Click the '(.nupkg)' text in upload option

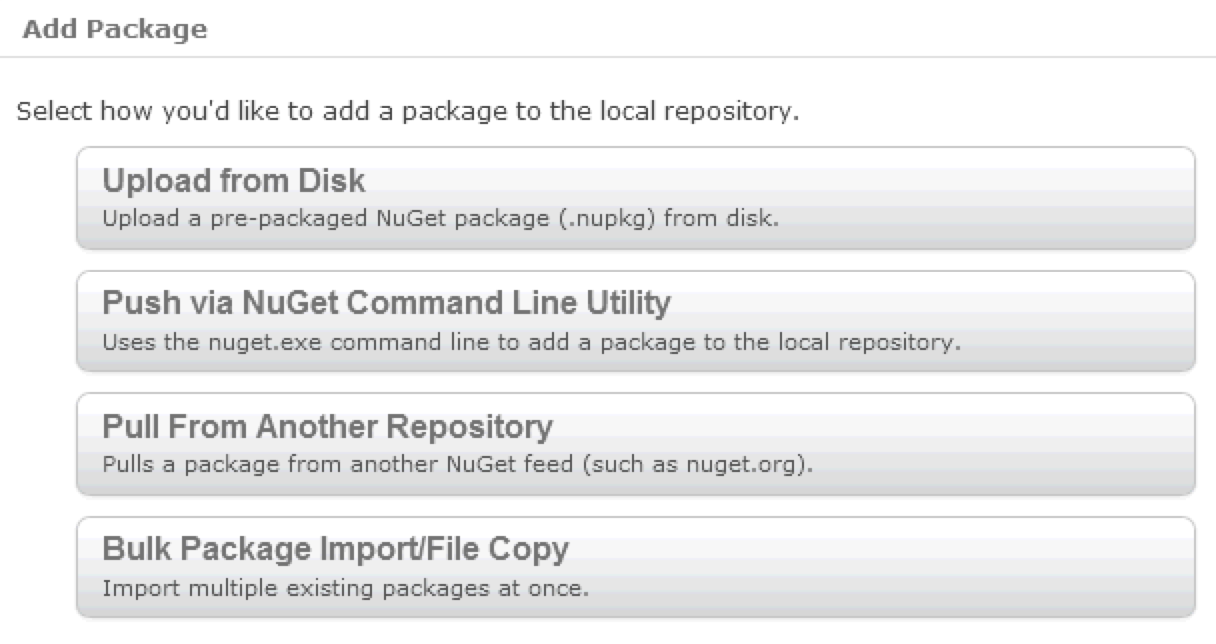606,217
